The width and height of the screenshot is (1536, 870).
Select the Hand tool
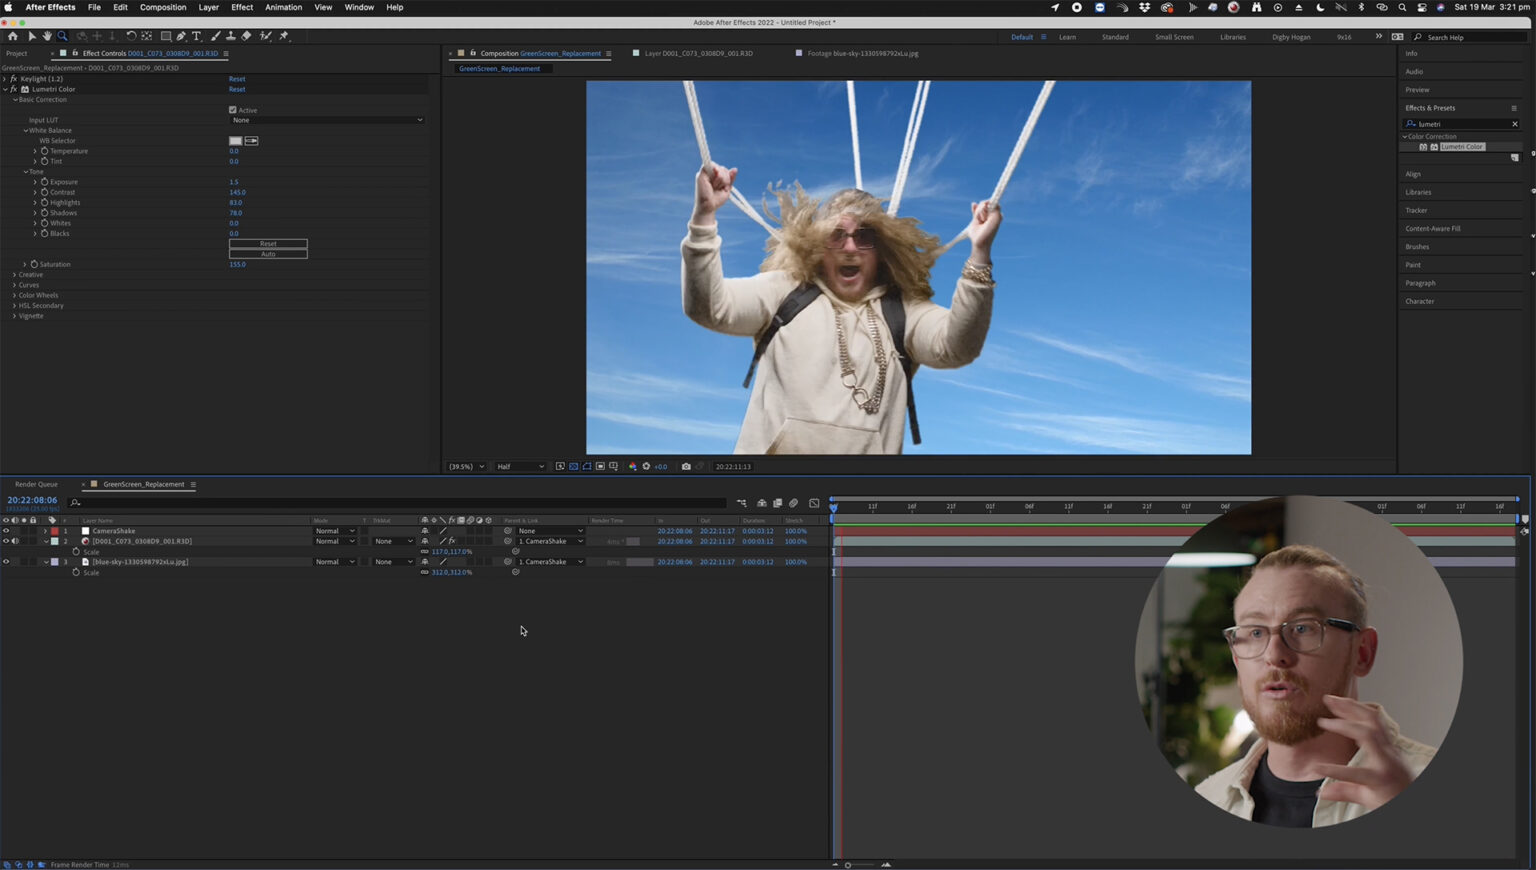tap(47, 36)
